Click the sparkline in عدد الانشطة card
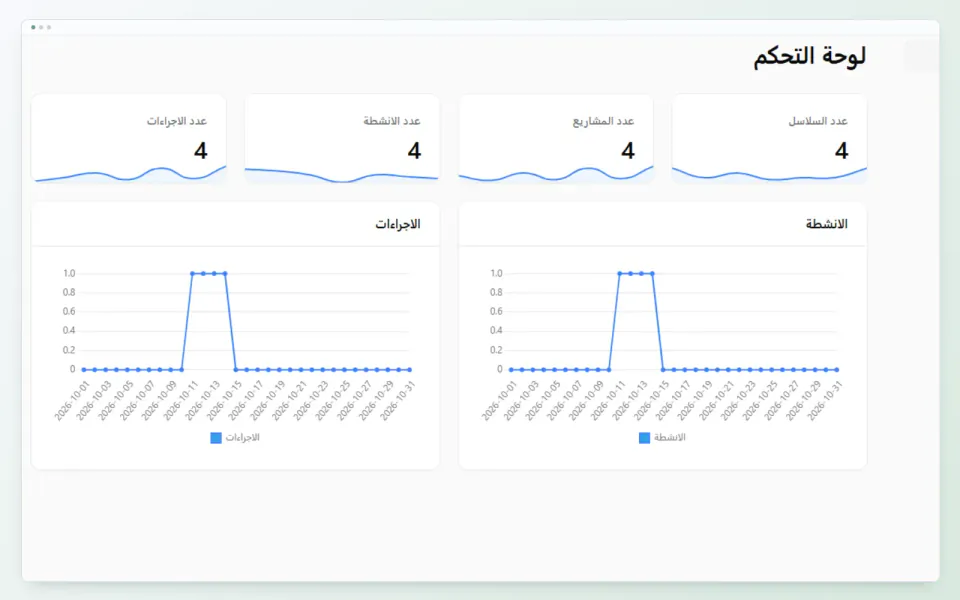This screenshot has height=600, width=960. point(342,175)
